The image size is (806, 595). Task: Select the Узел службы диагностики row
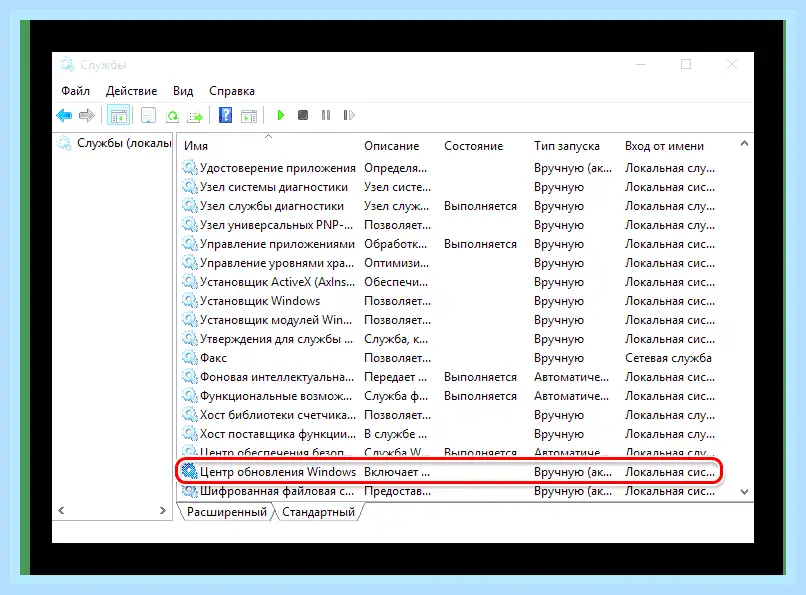point(448,206)
